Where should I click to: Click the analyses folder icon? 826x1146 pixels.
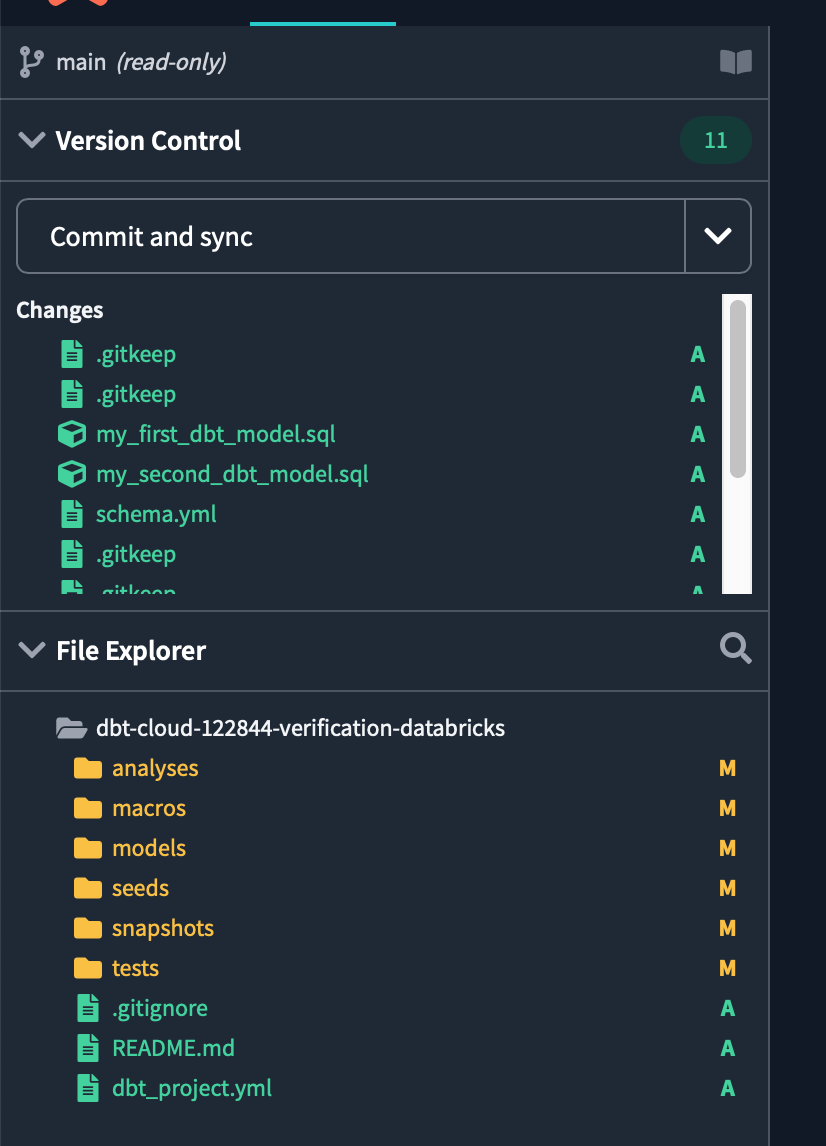(88, 768)
